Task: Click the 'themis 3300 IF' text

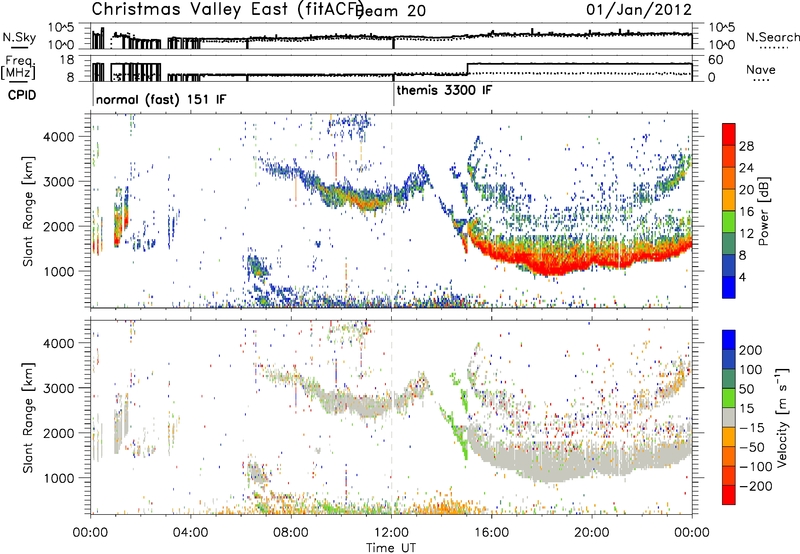Action: 444,90
